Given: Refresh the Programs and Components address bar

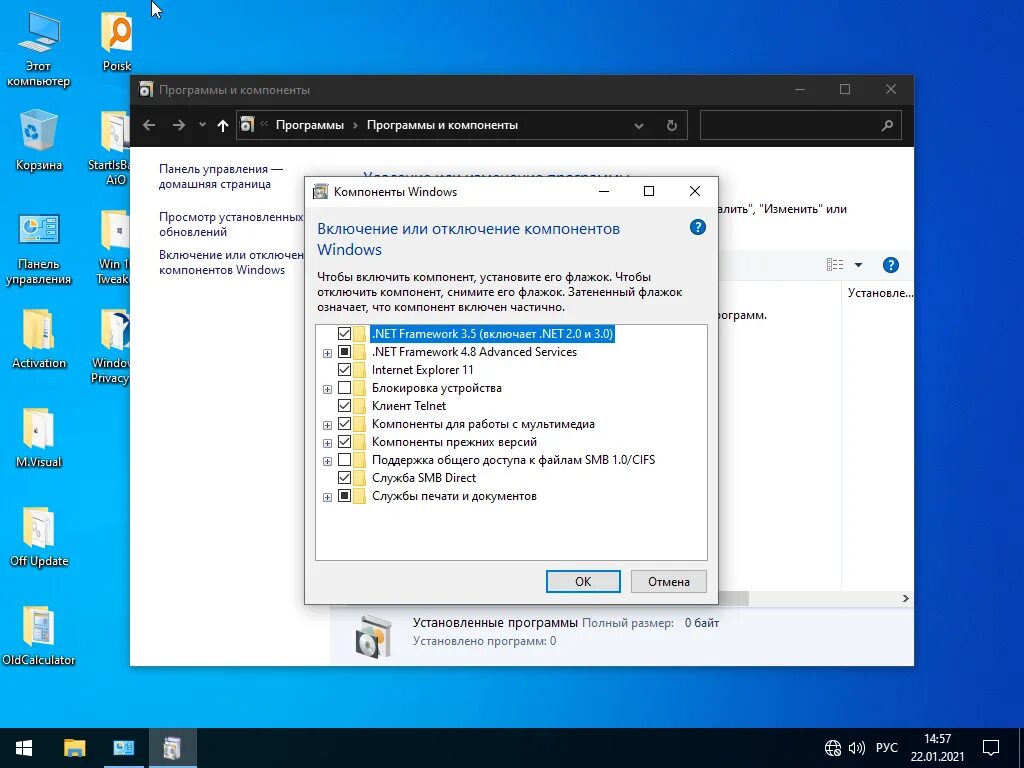Looking at the screenshot, I should (x=671, y=125).
